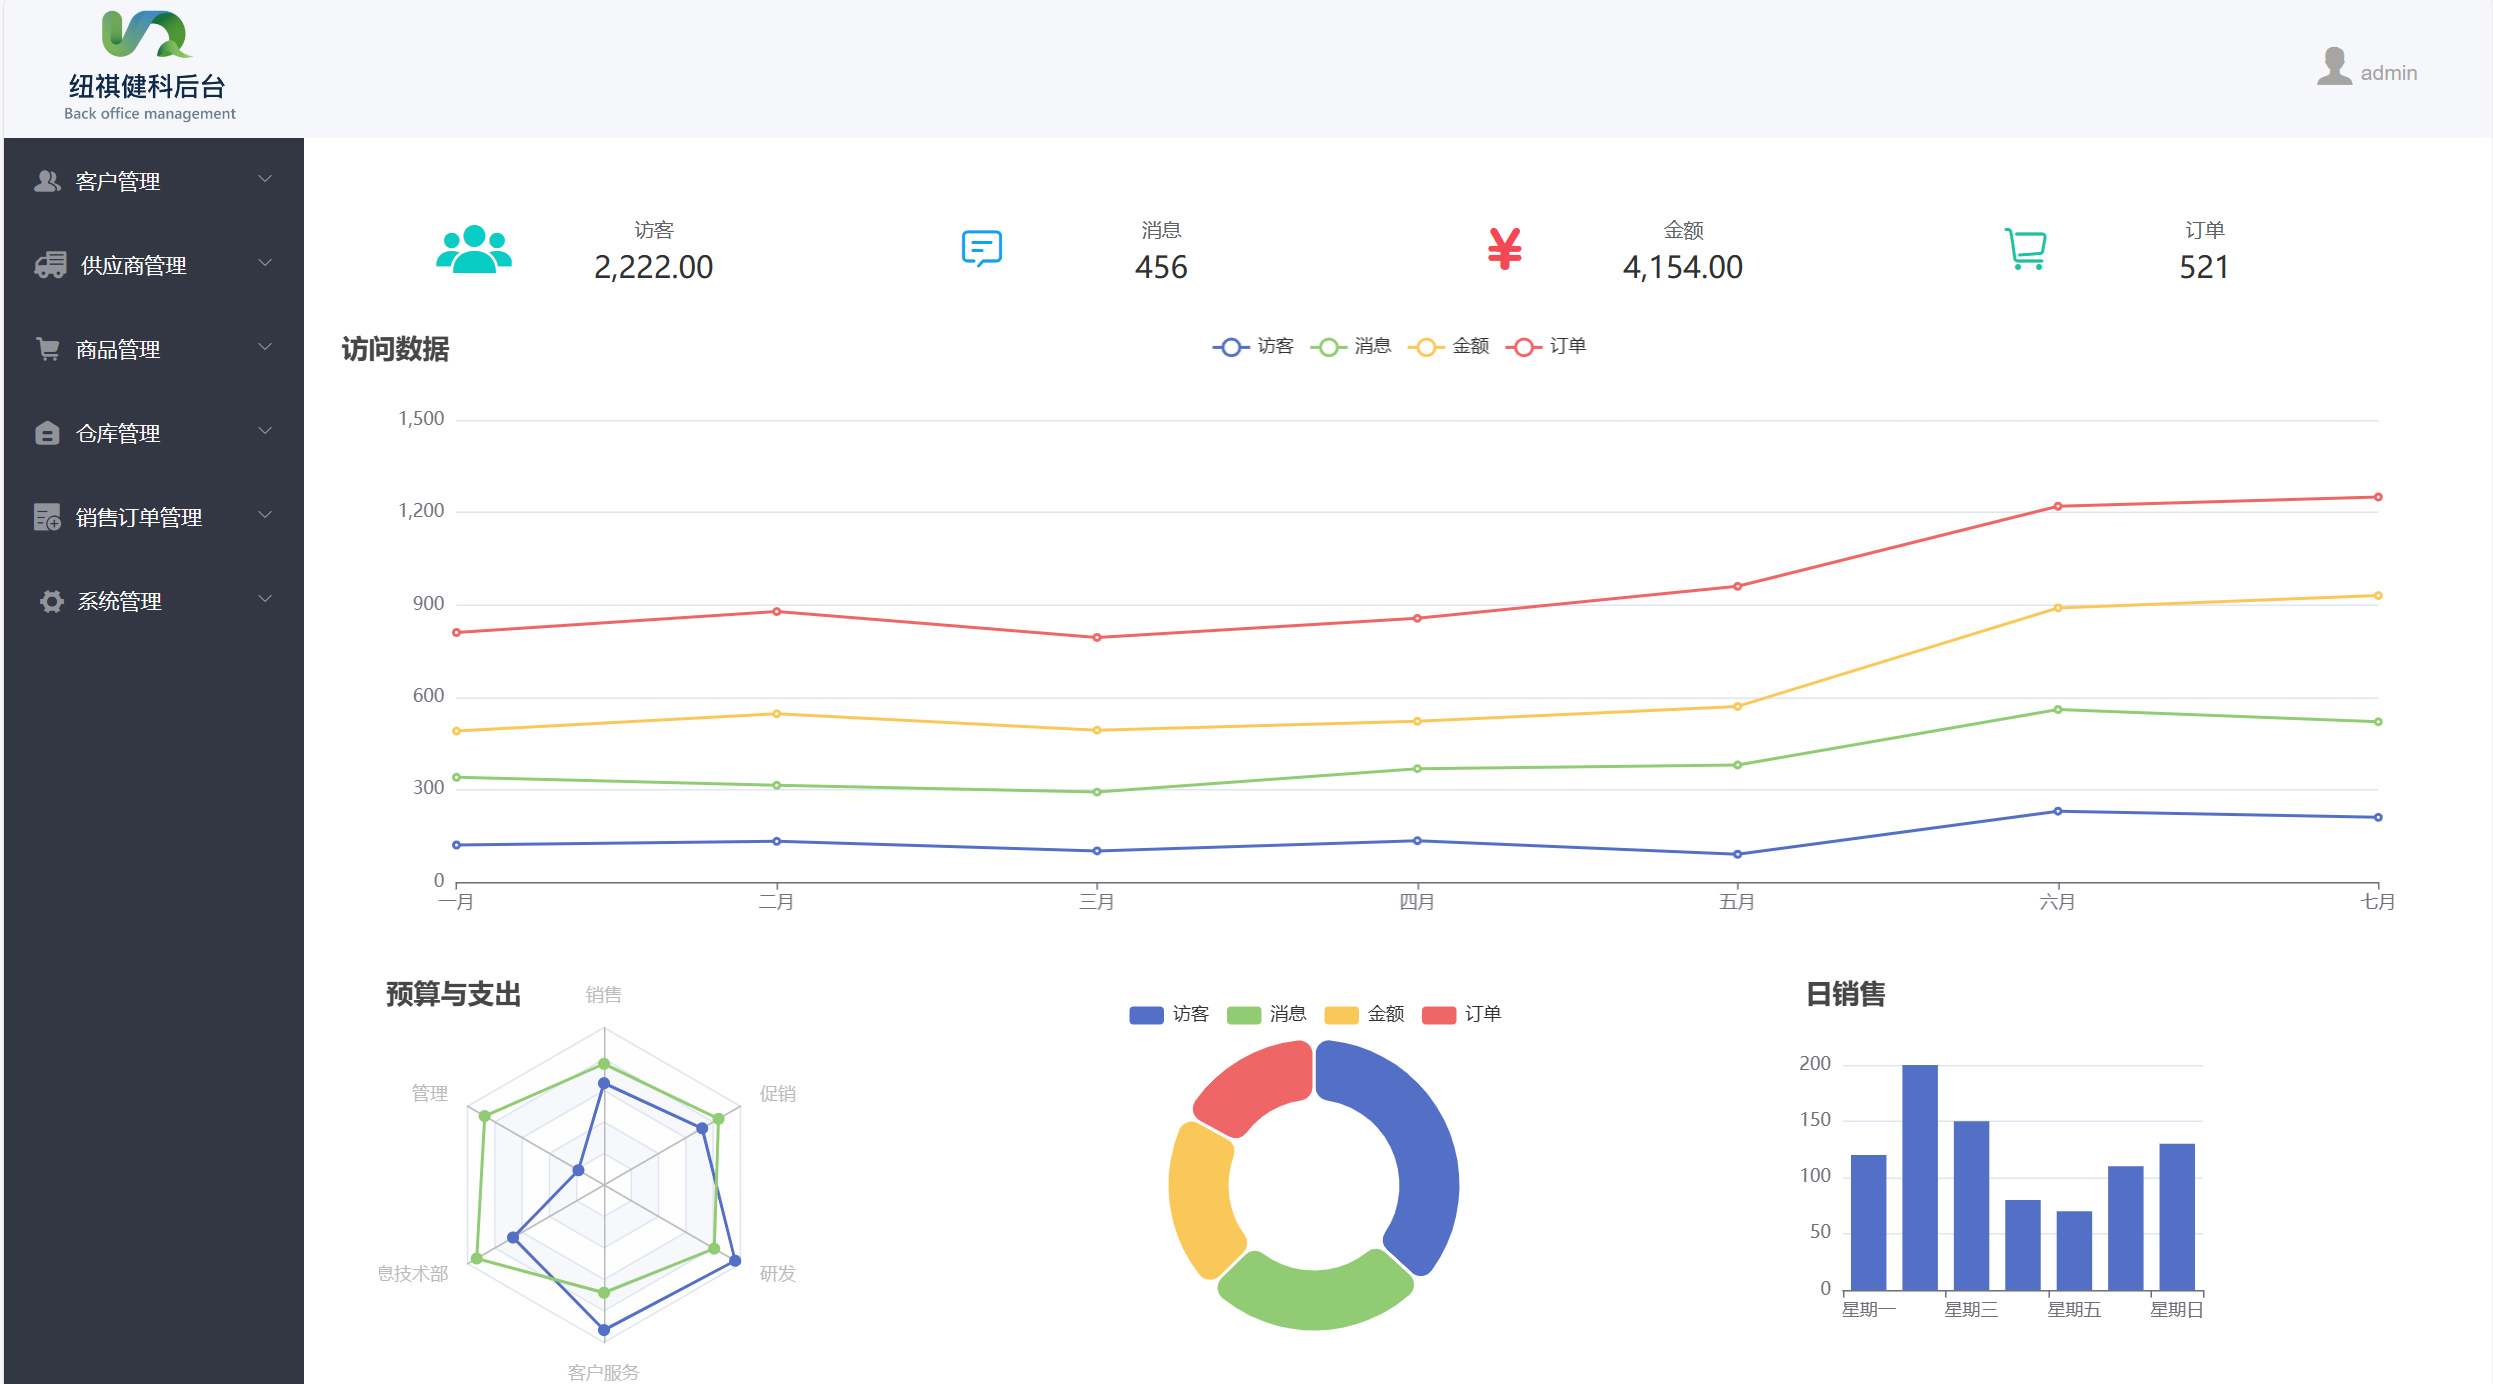Screen dimensions: 2493x1384
Task: Click the 系统管理 gear icon
Action: (x=51, y=601)
